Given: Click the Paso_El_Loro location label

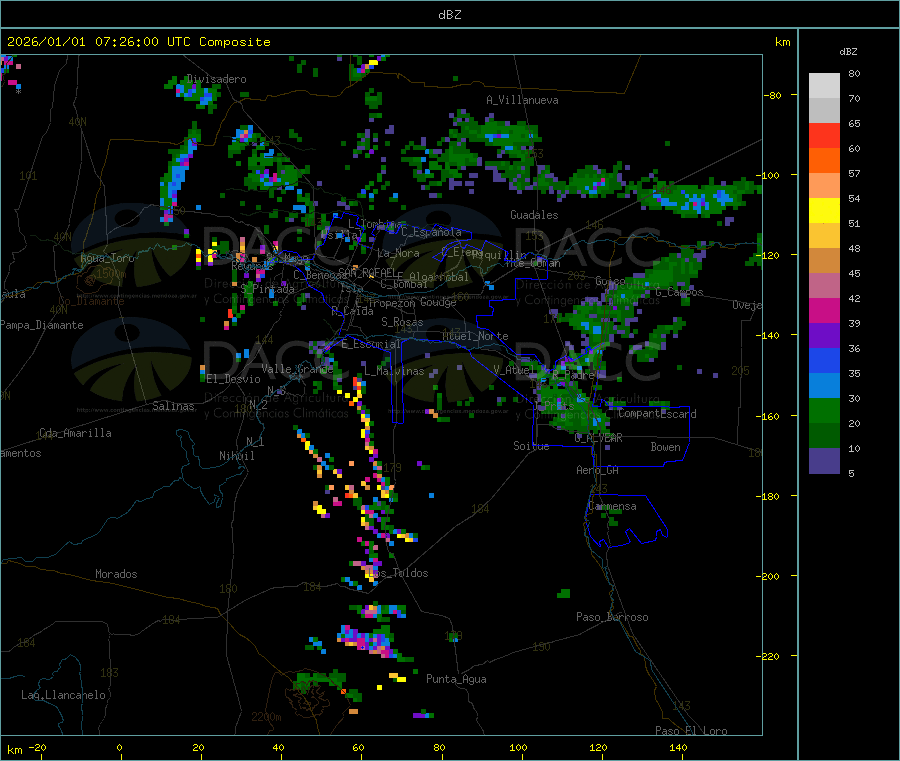Looking at the screenshot, I should click(x=691, y=731).
